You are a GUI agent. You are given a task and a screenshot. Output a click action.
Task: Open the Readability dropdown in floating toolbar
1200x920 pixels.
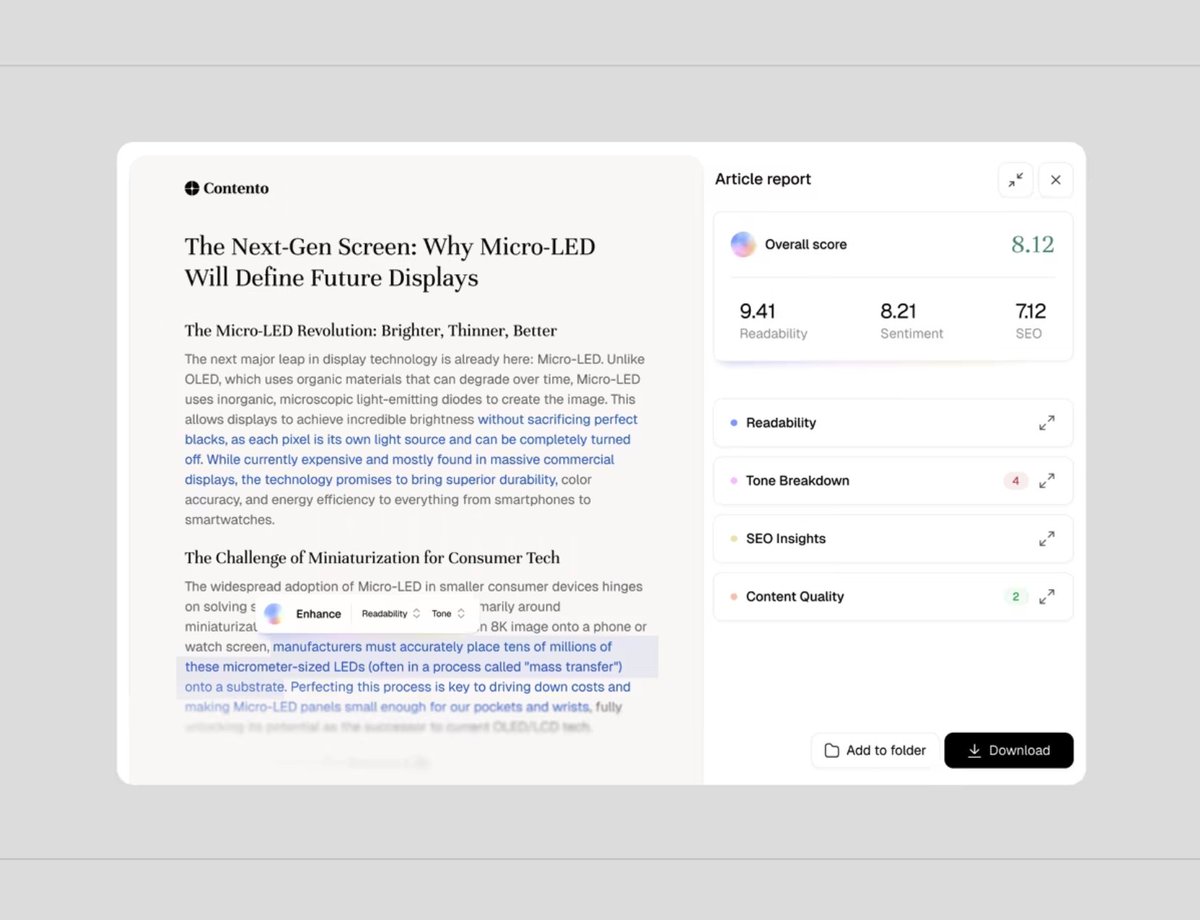391,614
